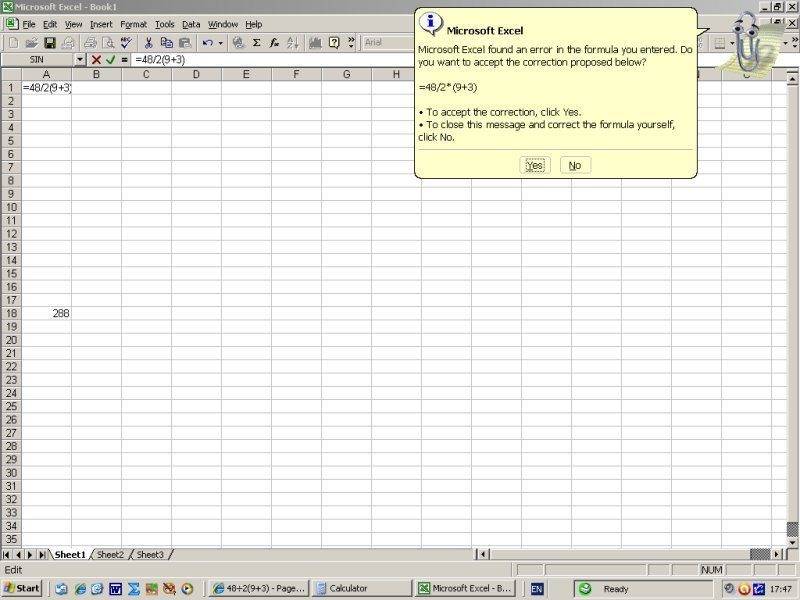Screen dimensions: 800x600
Task: Switch to the Sheet3 tab
Action: [x=150, y=555]
